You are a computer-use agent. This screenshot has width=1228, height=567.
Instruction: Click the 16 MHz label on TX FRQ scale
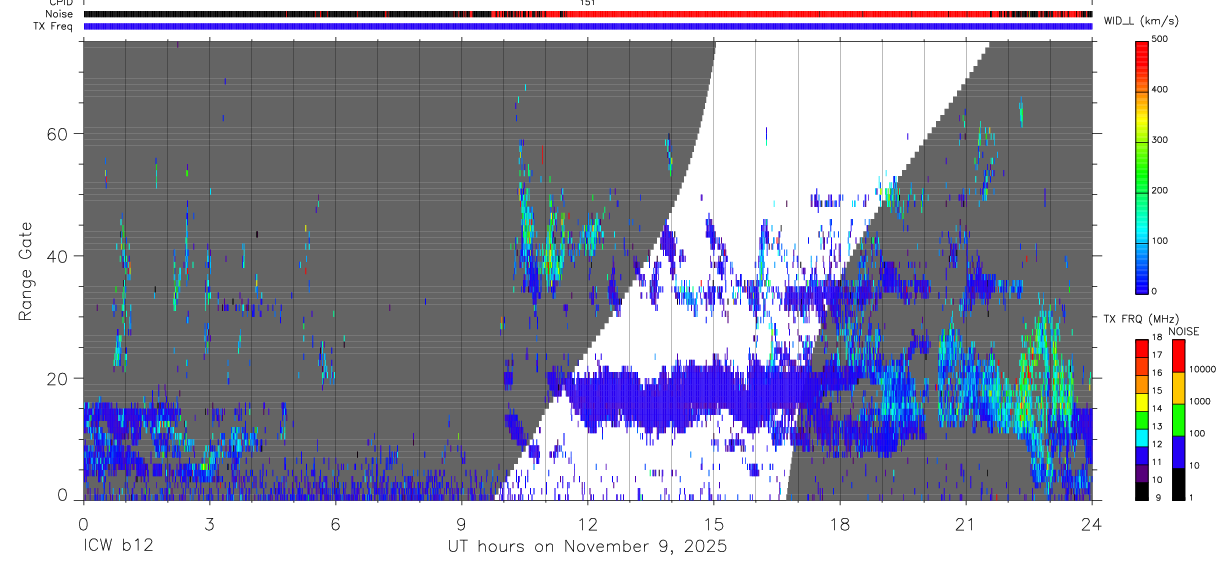click(x=1159, y=373)
